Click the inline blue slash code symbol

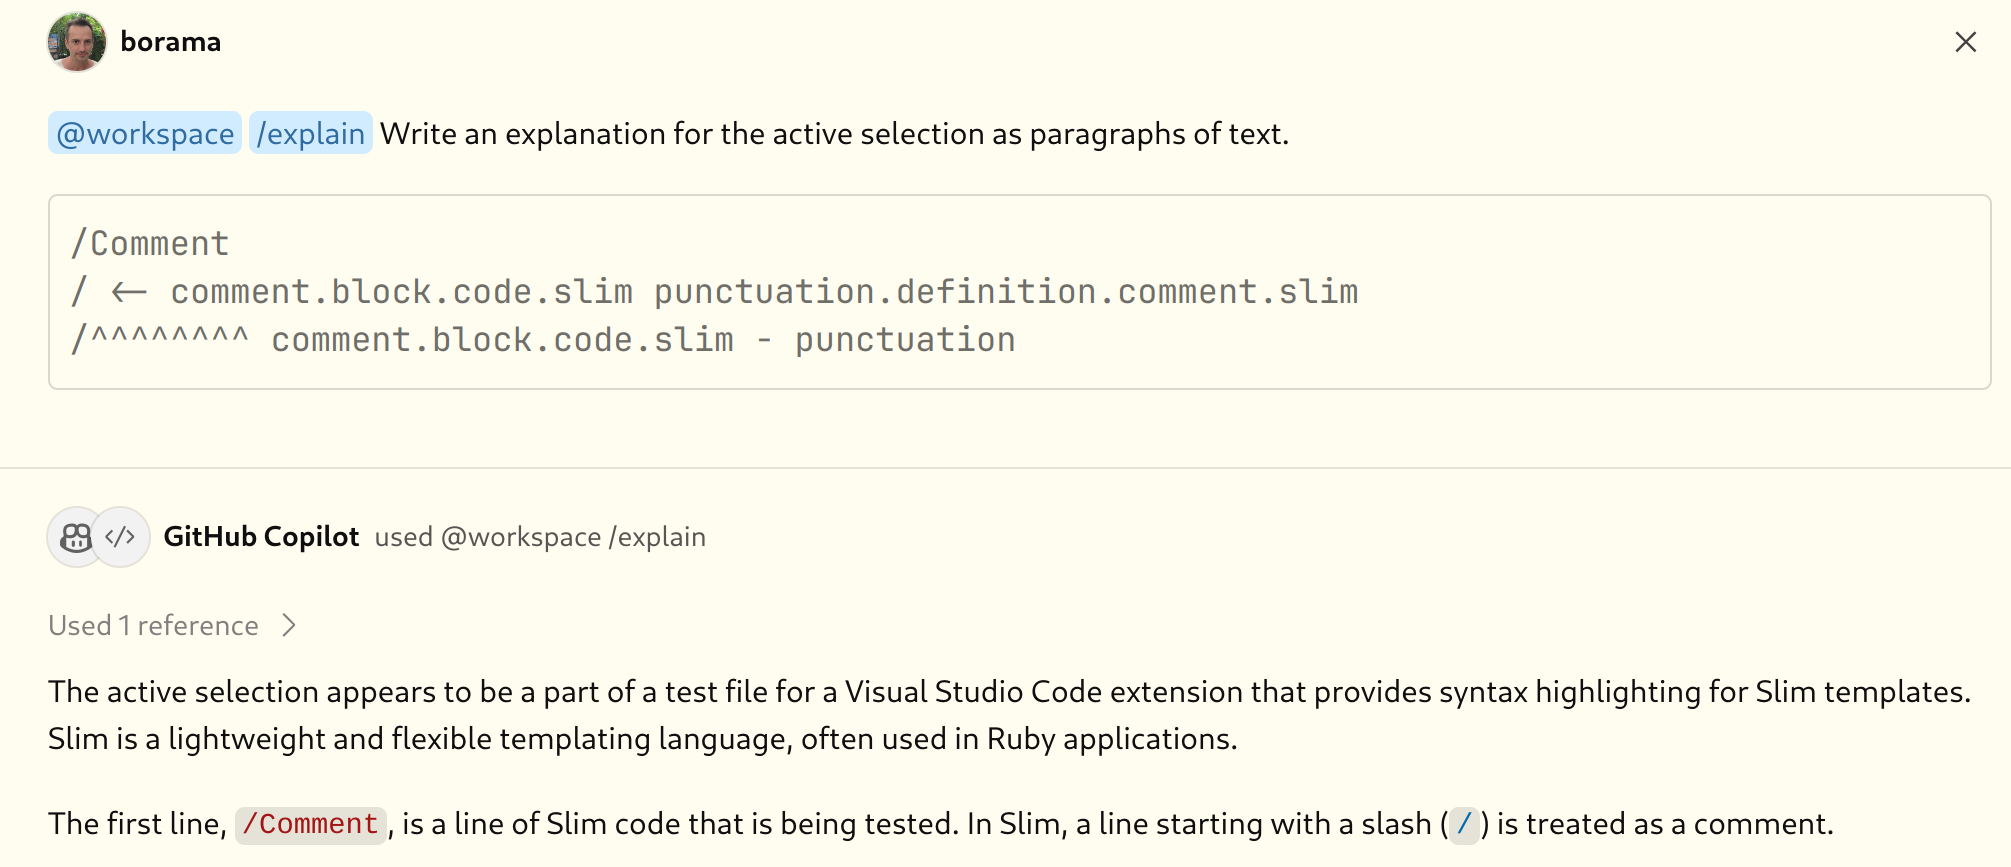coord(1464,825)
